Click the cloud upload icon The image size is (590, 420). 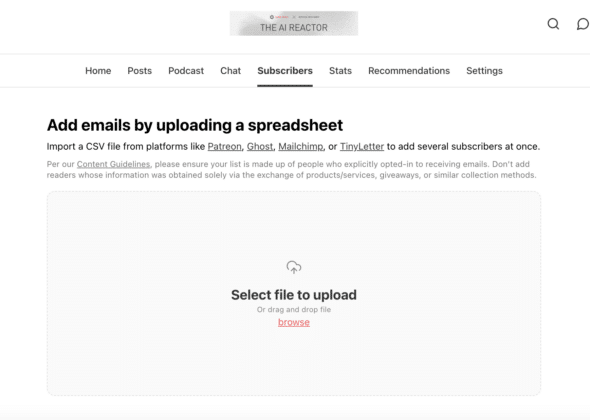tap(294, 267)
